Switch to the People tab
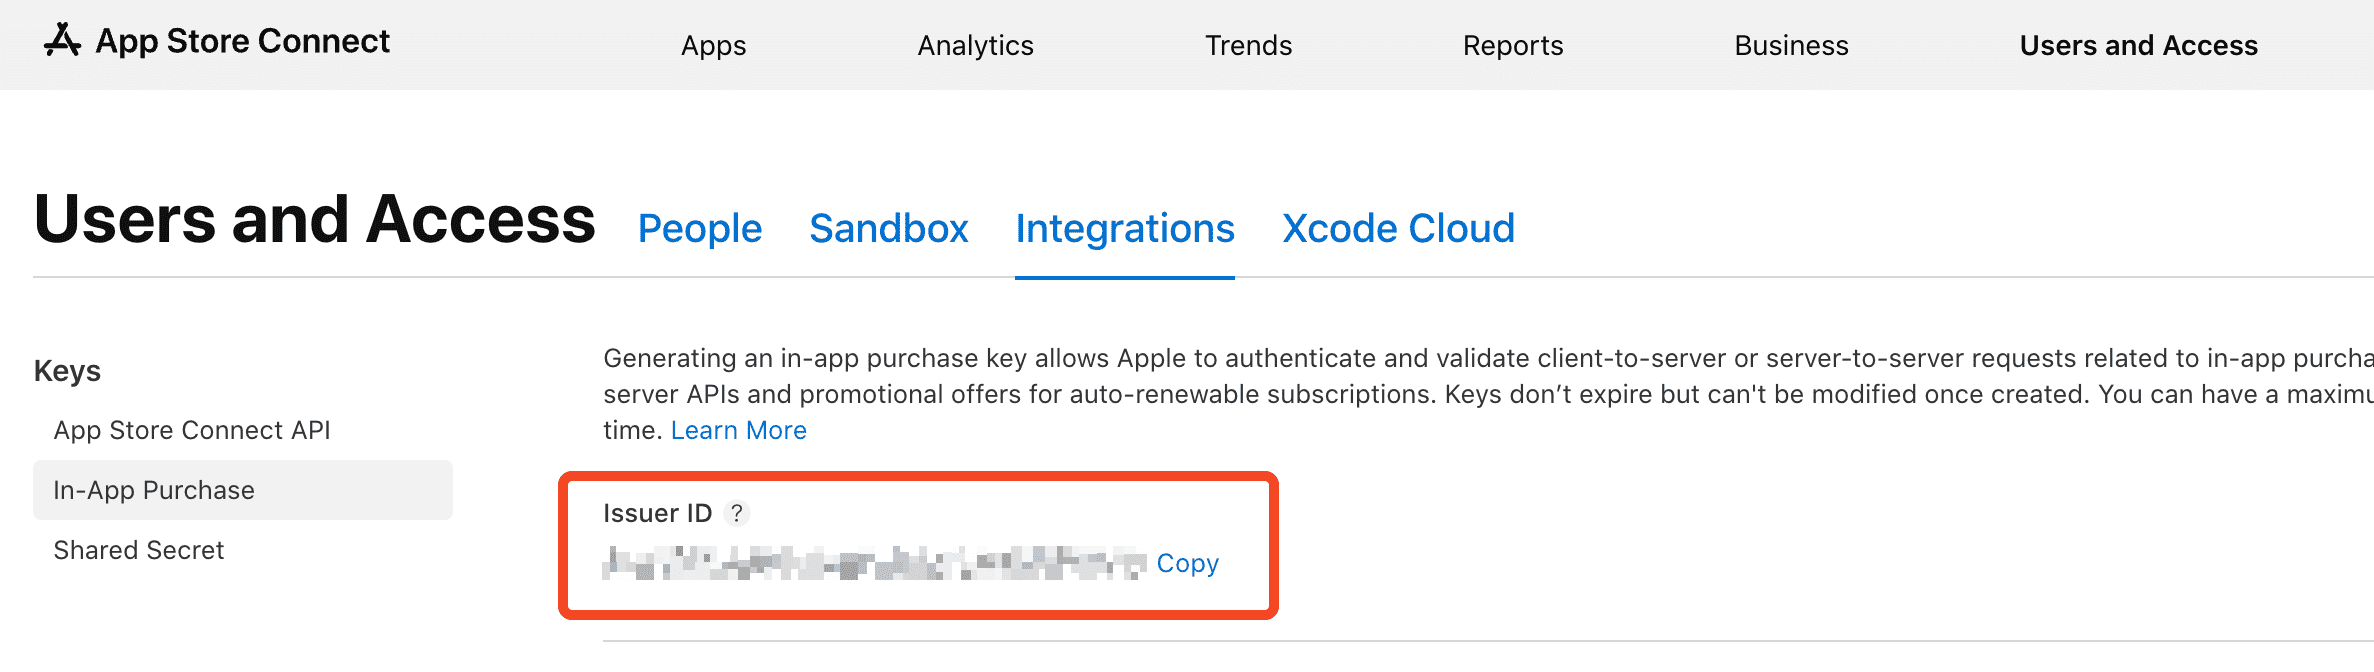 [x=700, y=229]
